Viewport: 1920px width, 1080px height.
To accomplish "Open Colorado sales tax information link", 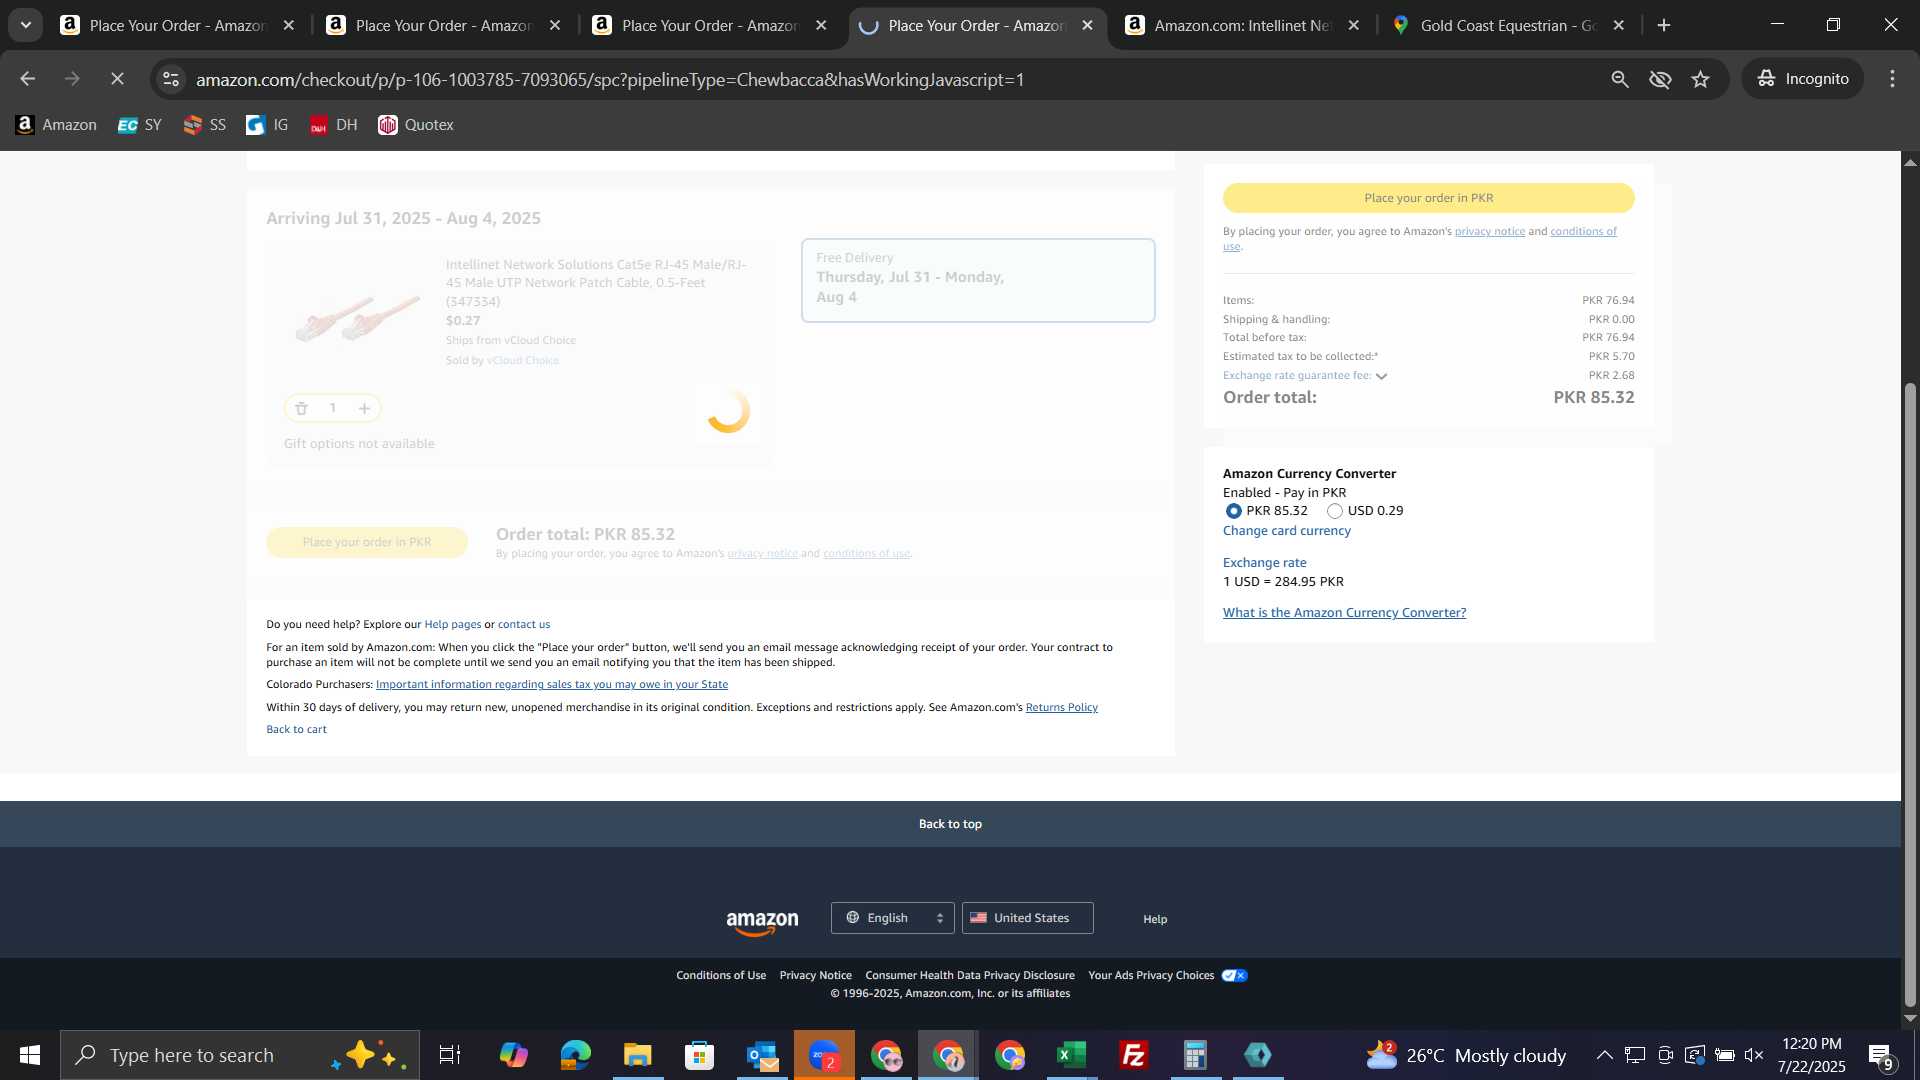I will (552, 685).
